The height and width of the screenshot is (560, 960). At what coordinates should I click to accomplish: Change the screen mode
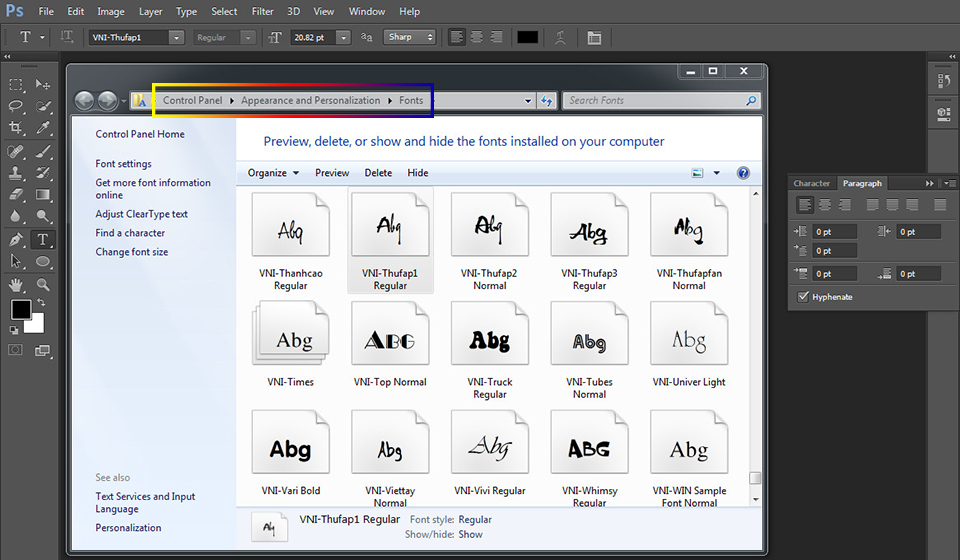(x=43, y=350)
